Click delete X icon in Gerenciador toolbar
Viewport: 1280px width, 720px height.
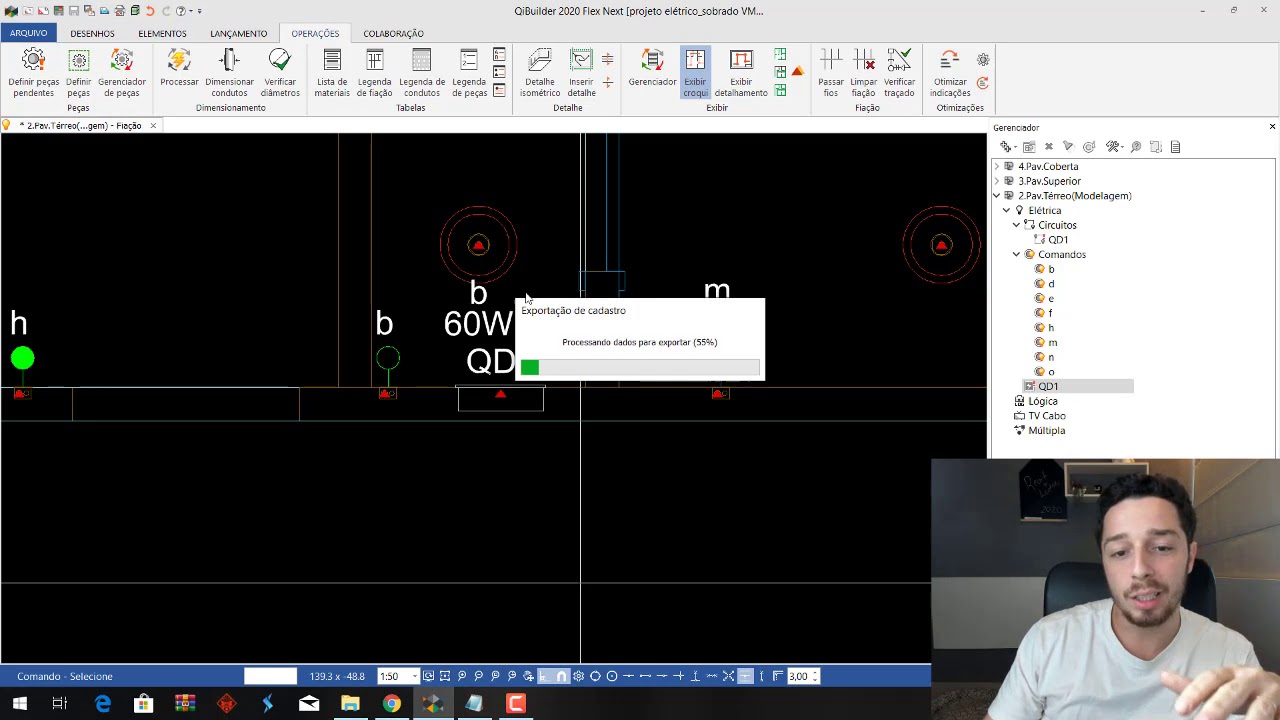click(1049, 147)
